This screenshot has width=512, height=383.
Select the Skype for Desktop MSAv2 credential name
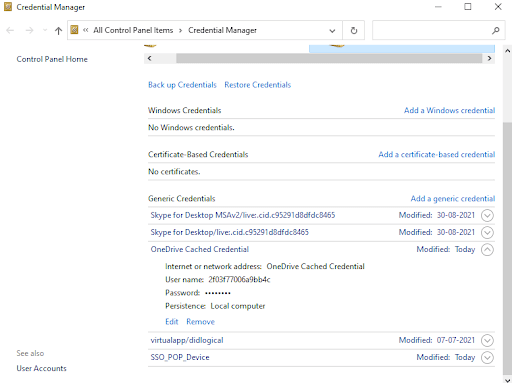coord(243,215)
